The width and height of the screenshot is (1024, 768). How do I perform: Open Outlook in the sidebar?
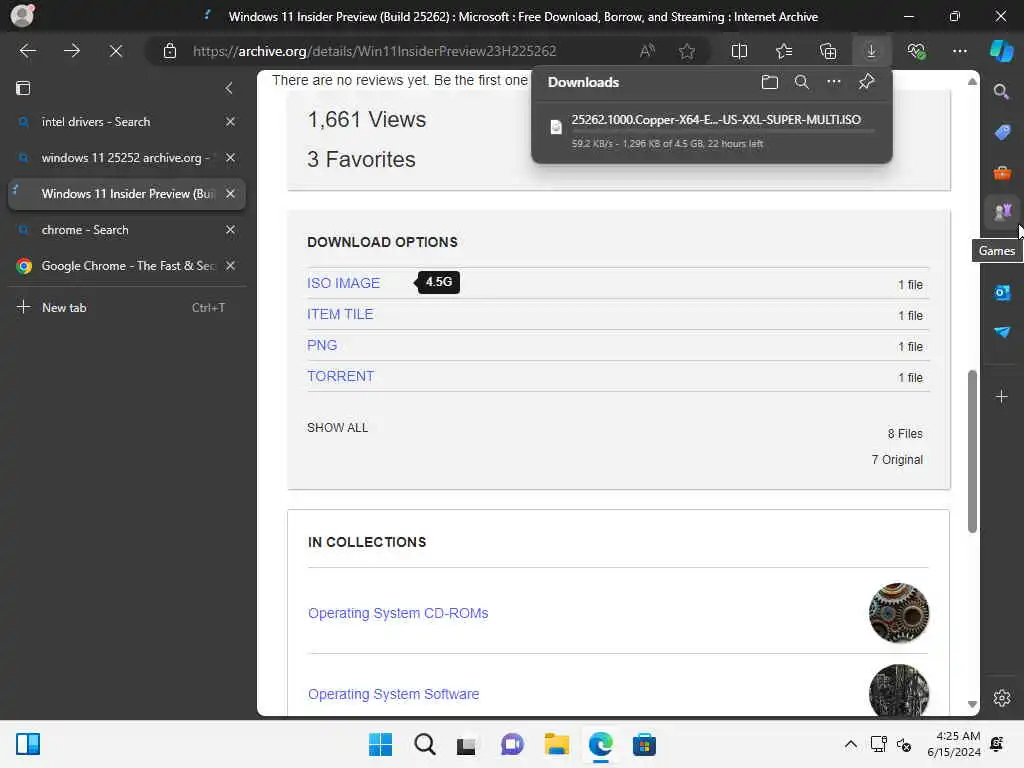coord(1002,293)
